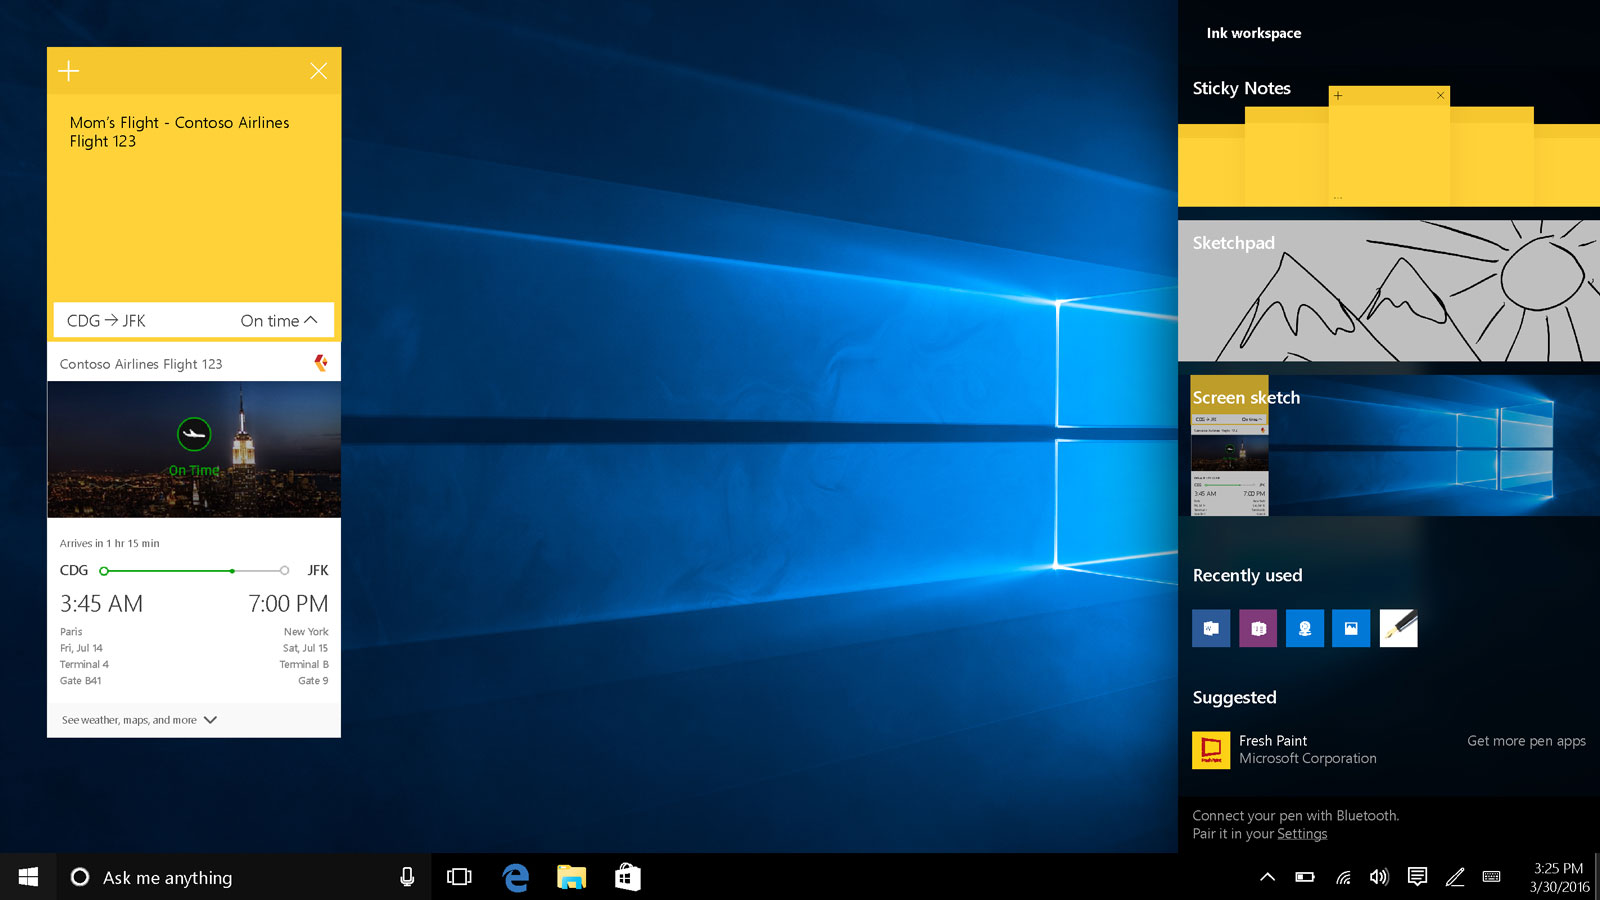Click Get more pen apps
Viewport: 1600px width, 900px height.
[1526, 741]
